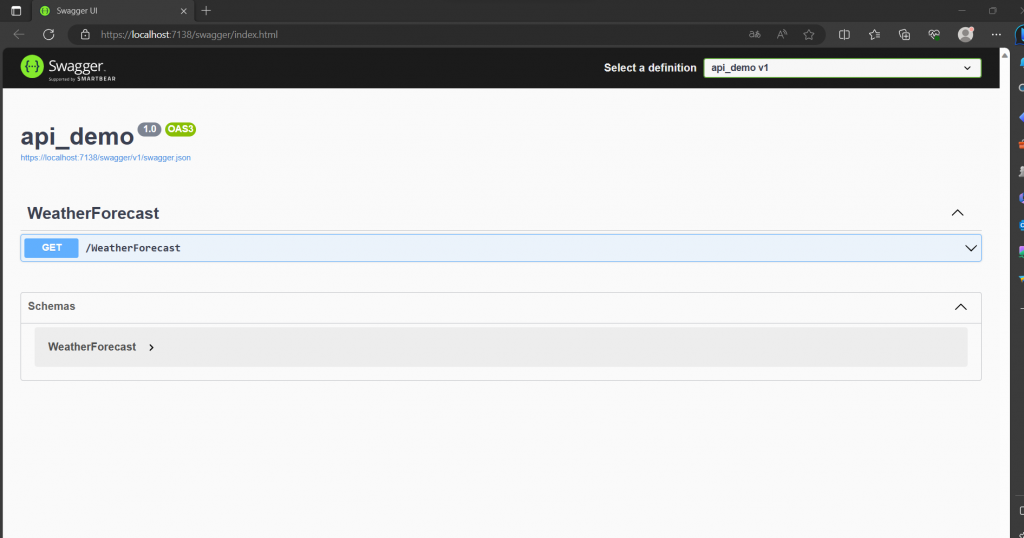Activate the read aloud icon
Image resolution: width=1024 pixels, height=538 pixels.
[x=782, y=35]
